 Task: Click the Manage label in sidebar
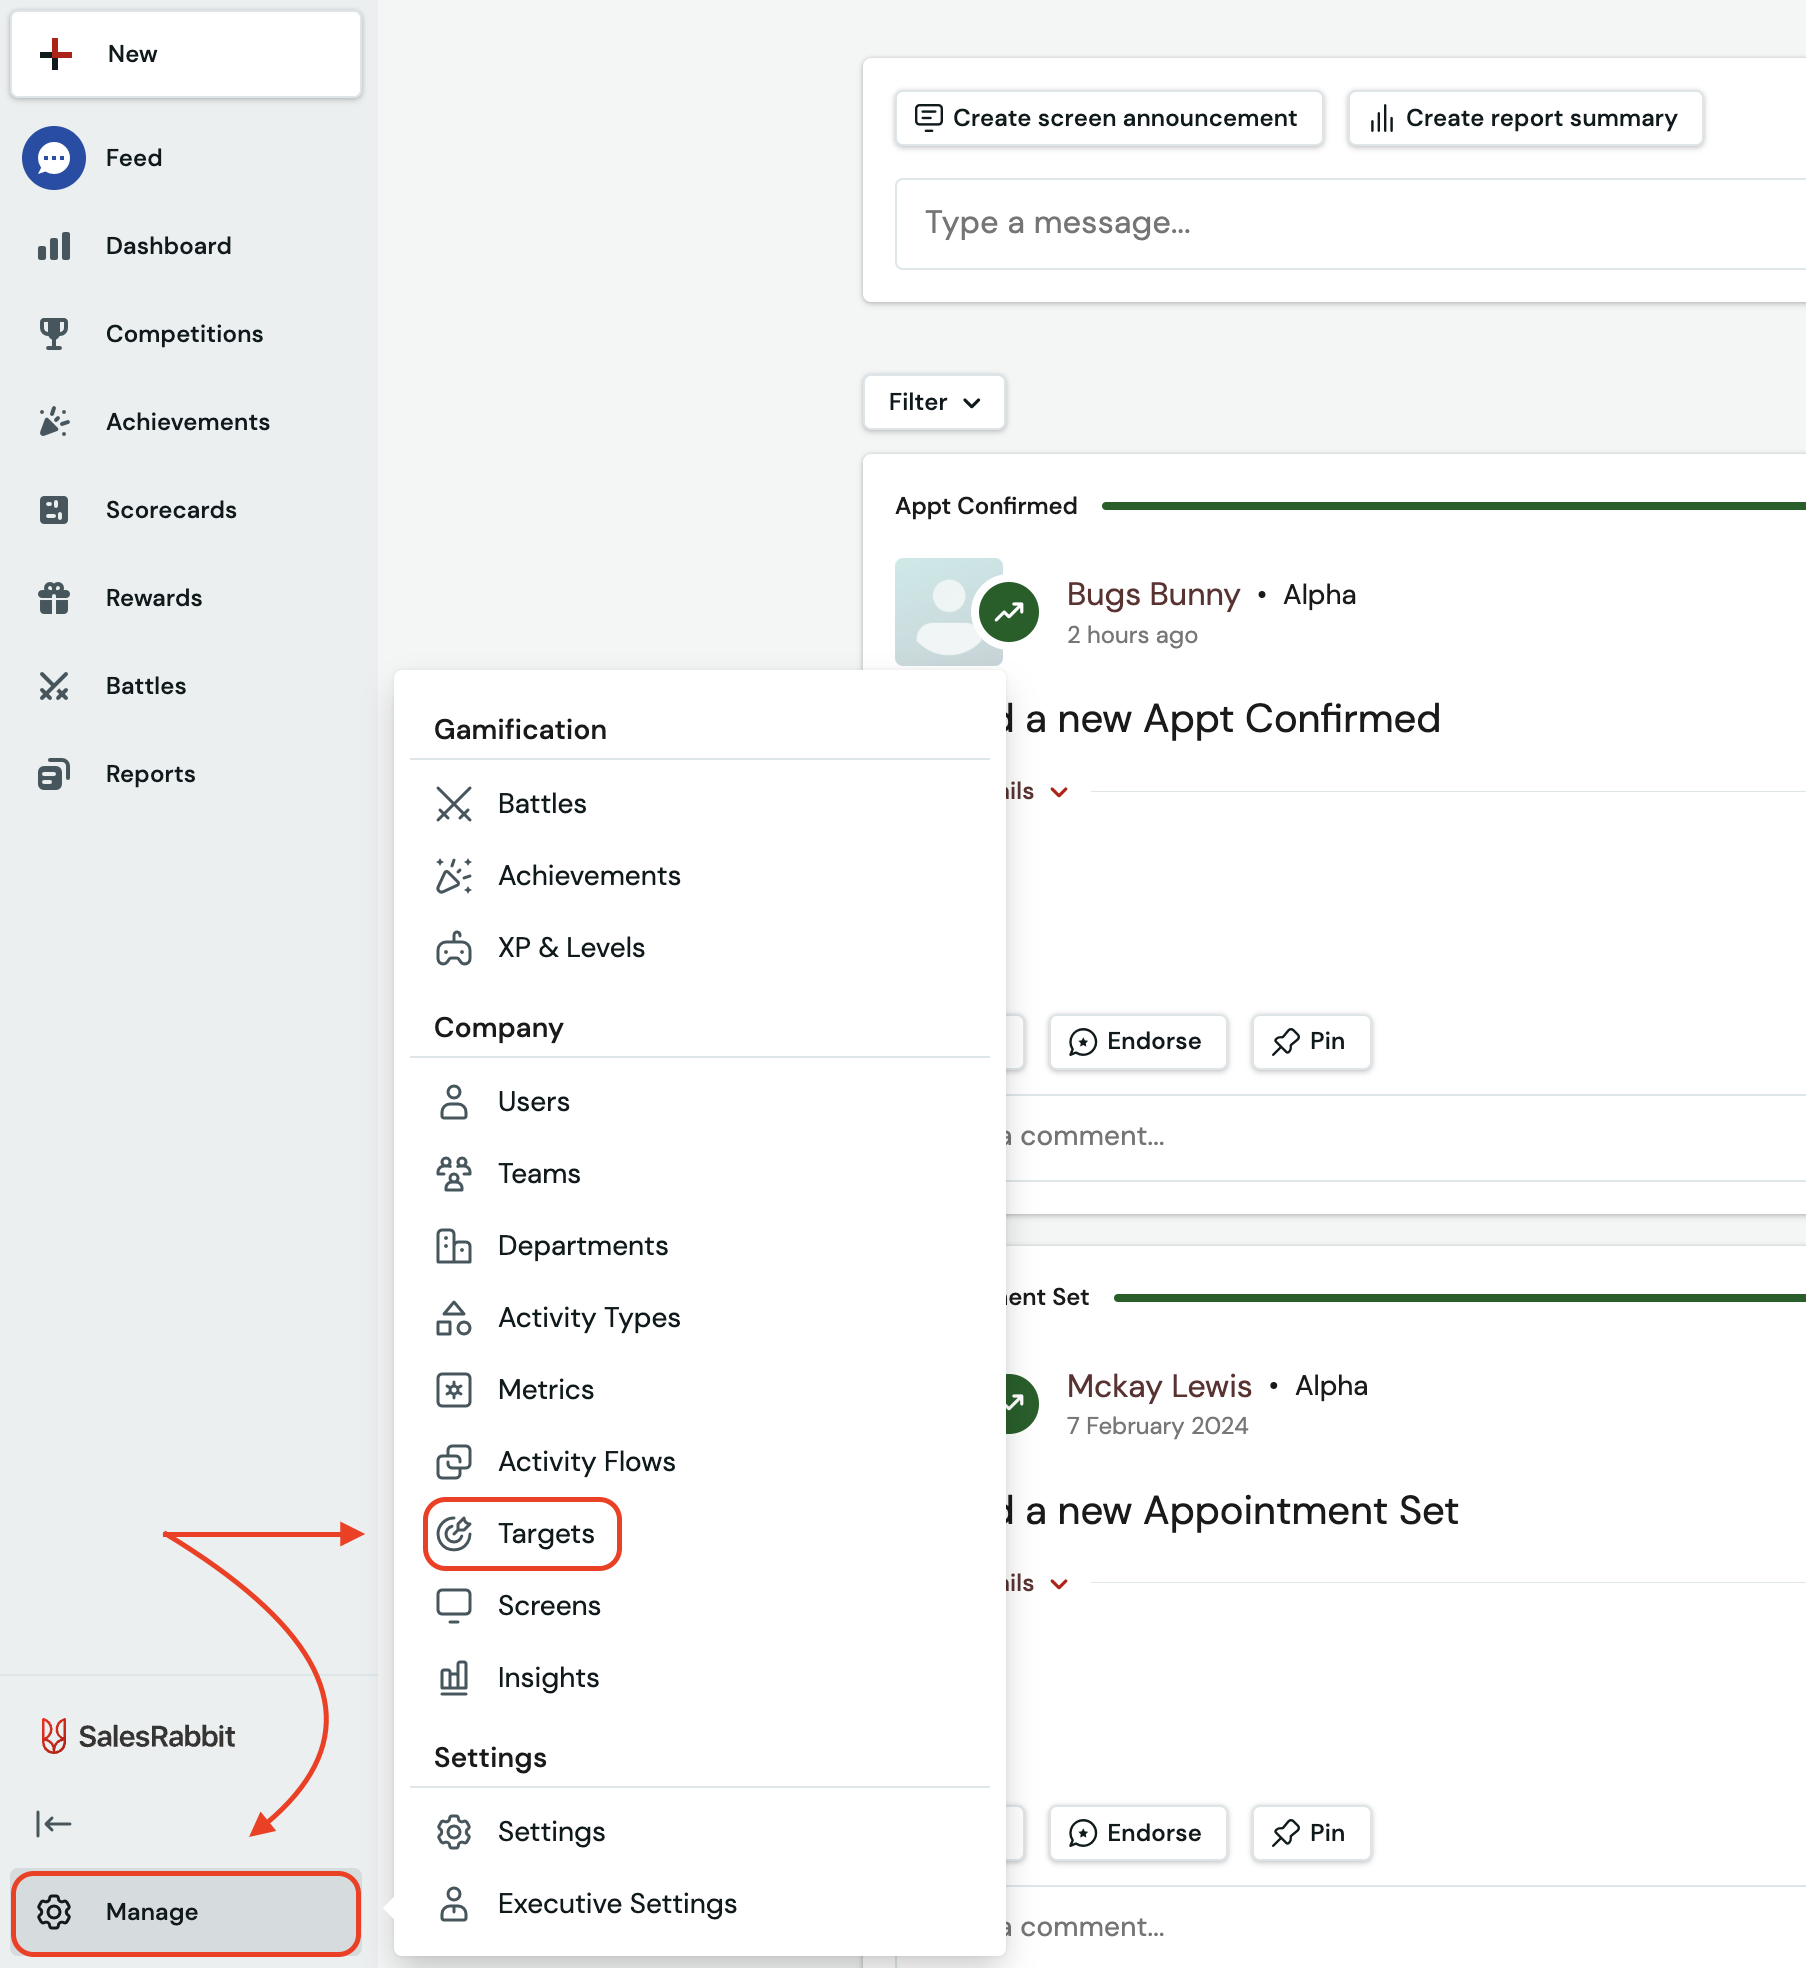tap(152, 1912)
